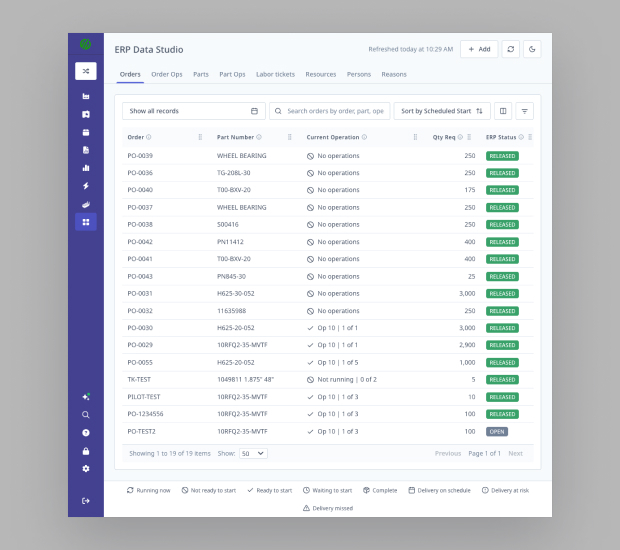Click the Order column drag handle

[200, 137]
